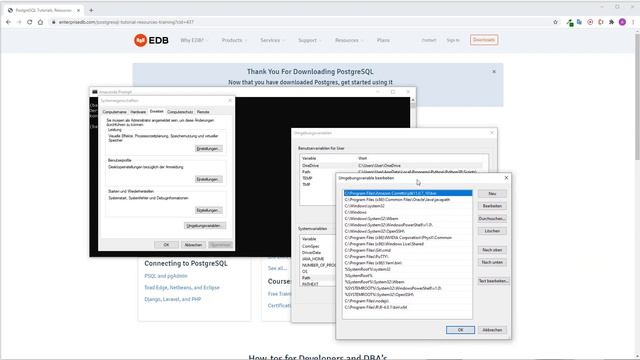Image resolution: width=640 pixels, height=360 pixels.
Task: Switch to Remote tab
Action: [203, 112]
